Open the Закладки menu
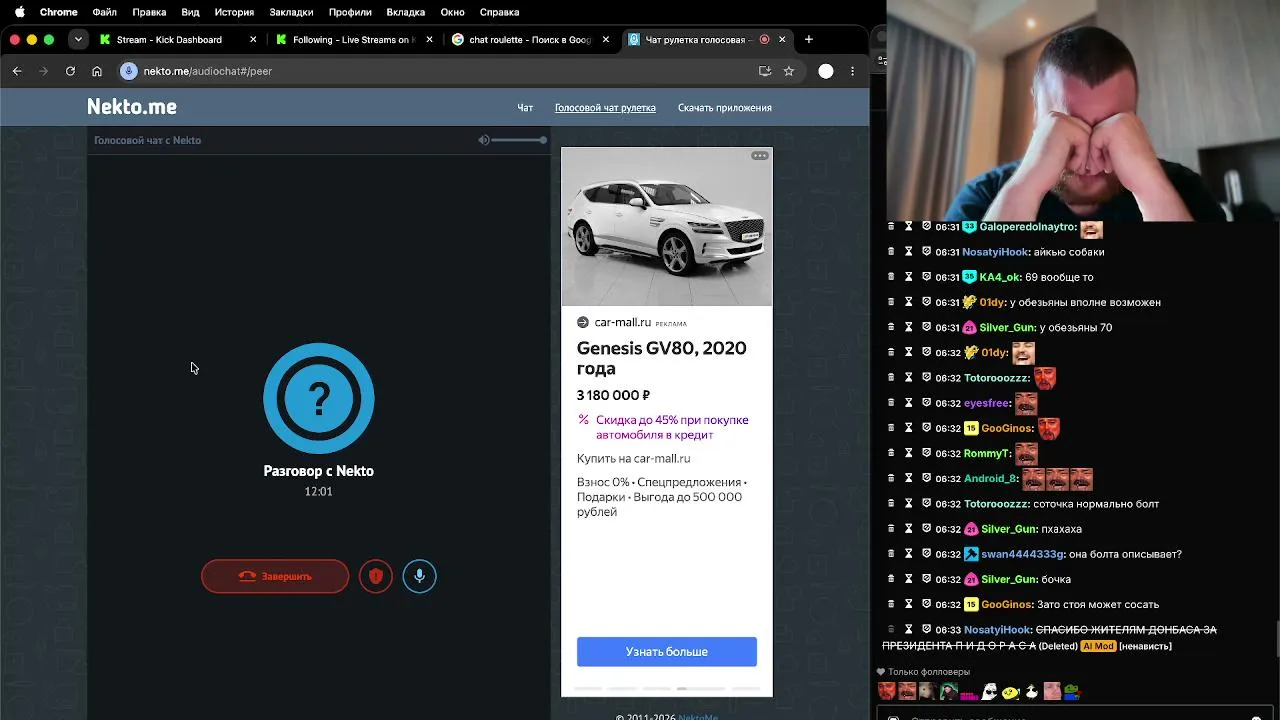 [x=291, y=12]
